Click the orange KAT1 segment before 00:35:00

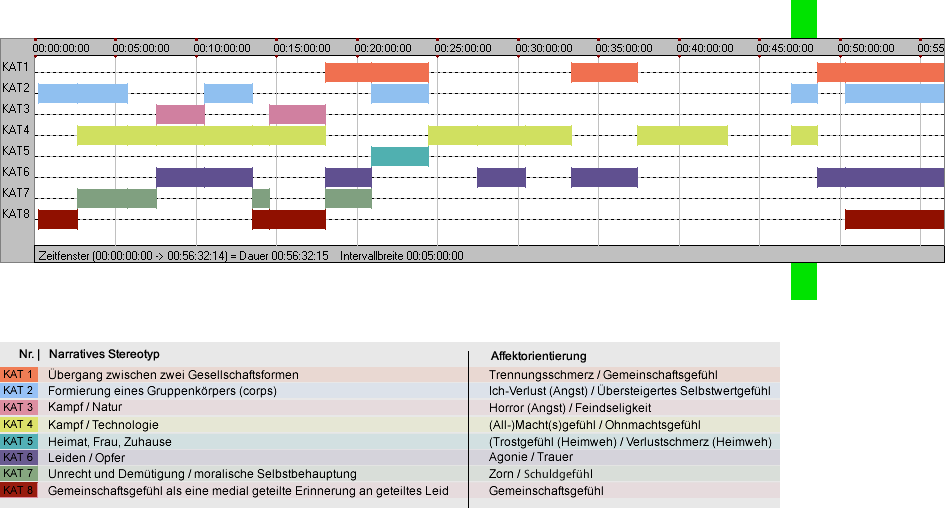(604, 72)
